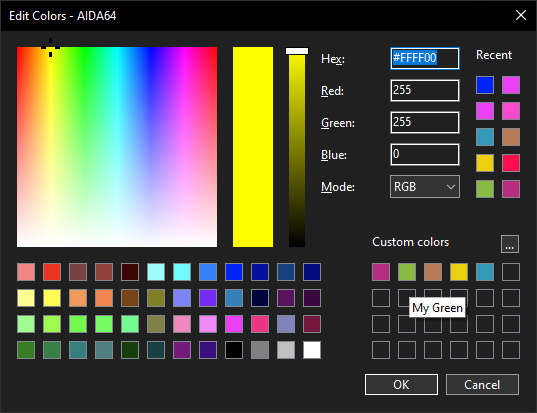Click the first empty custom color slot

[x=511, y=272]
